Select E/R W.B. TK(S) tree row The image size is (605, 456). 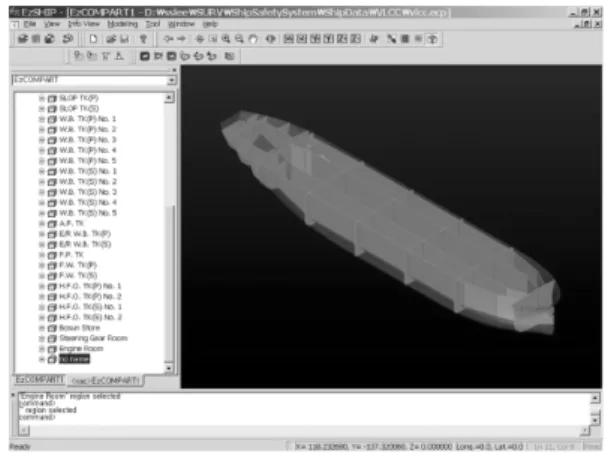85,245
